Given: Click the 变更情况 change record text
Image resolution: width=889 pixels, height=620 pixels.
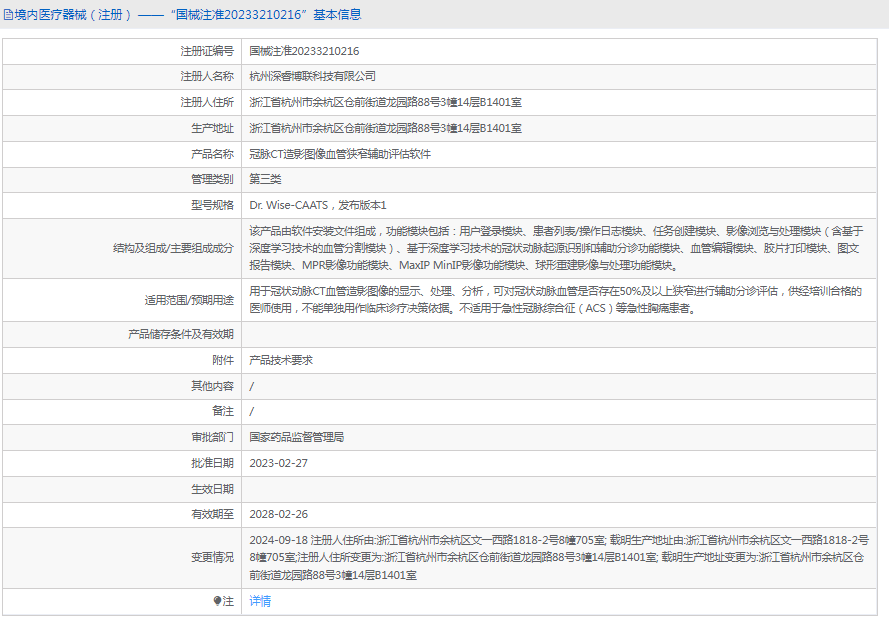Looking at the screenshot, I should coord(559,558).
